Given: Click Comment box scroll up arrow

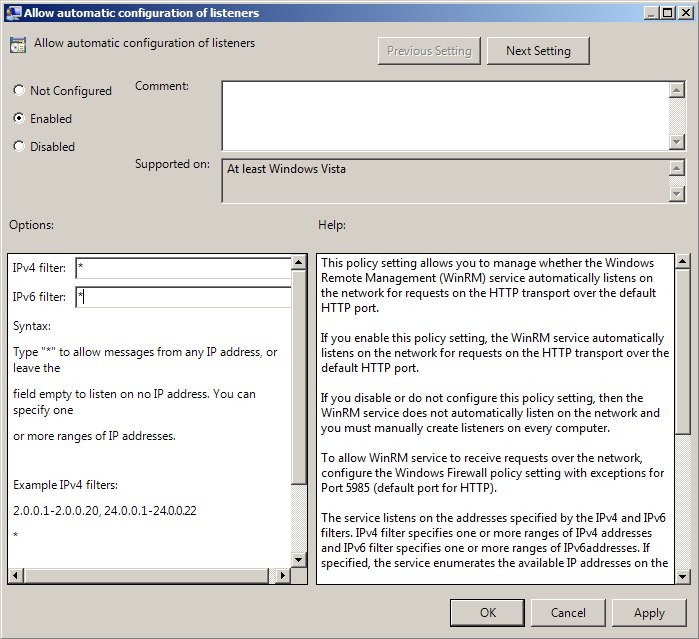Looking at the screenshot, I should [x=677, y=90].
